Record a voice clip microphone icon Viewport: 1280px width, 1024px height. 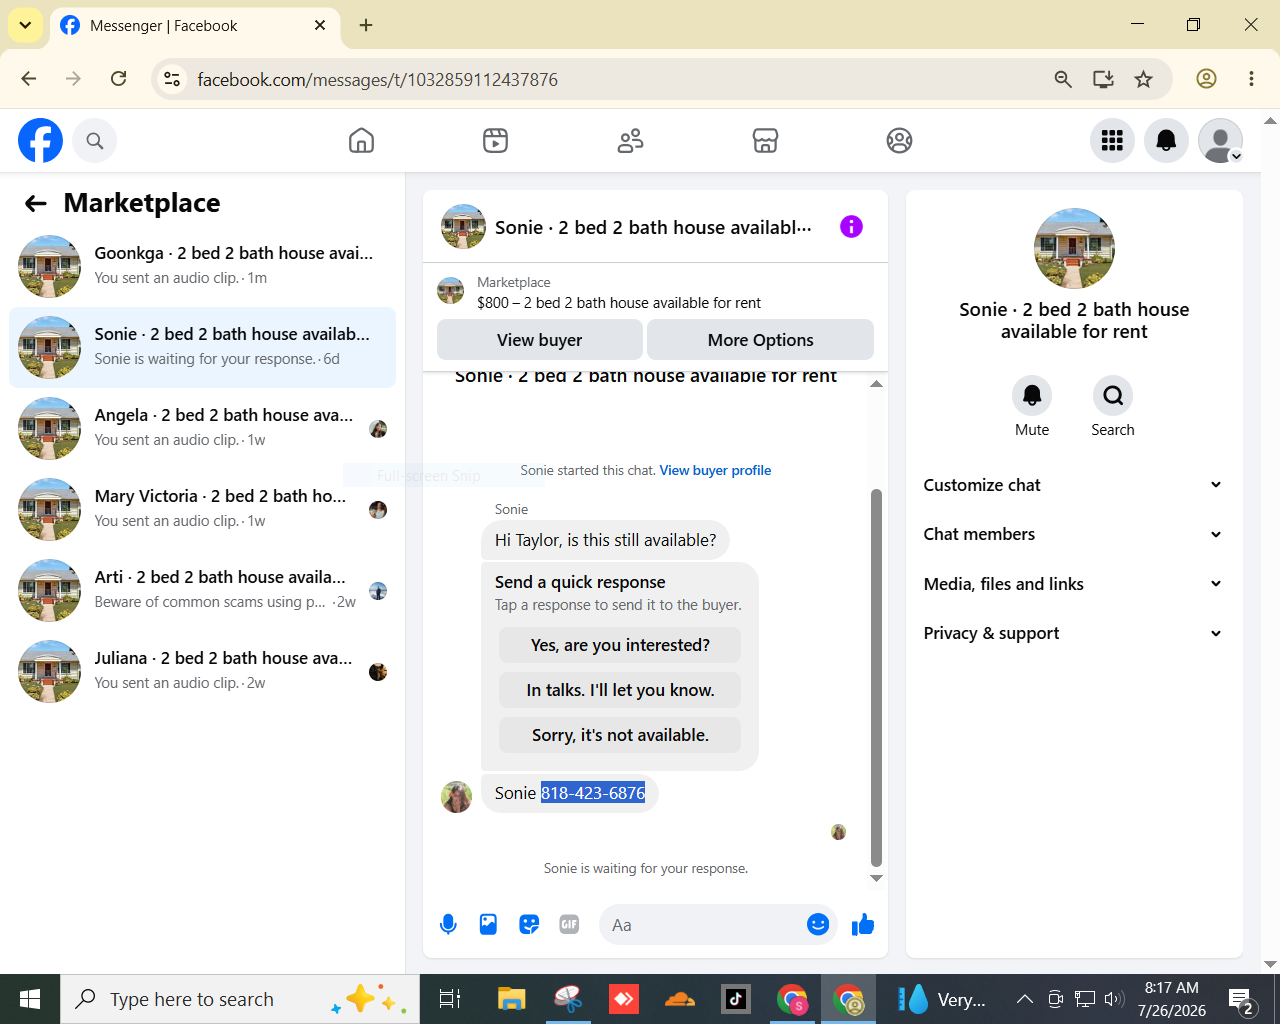448,925
